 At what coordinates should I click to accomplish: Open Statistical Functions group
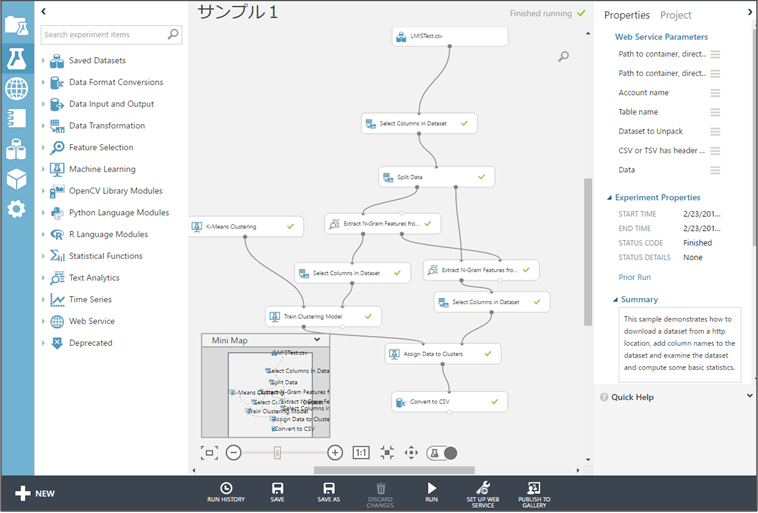[105, 256]
